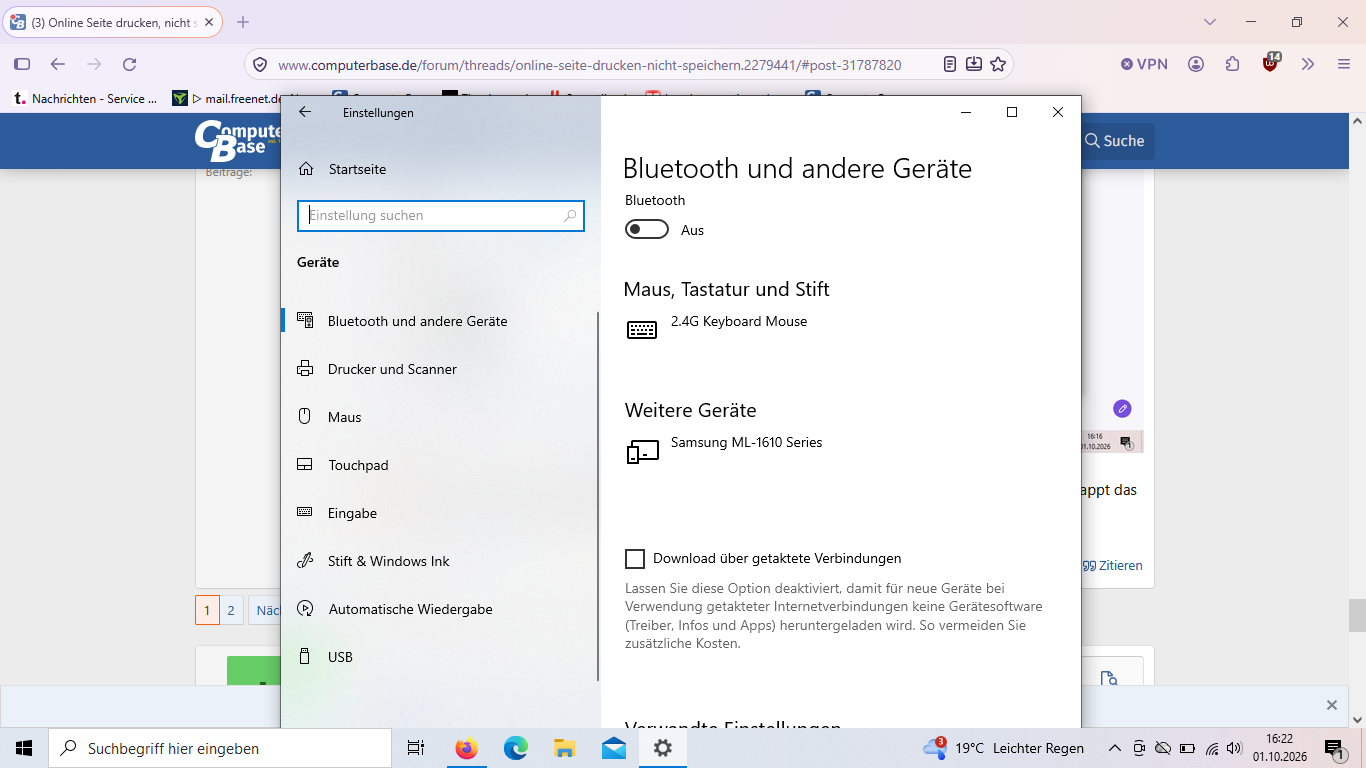Go back using the Einstellungen back arrow

(306, 112)
